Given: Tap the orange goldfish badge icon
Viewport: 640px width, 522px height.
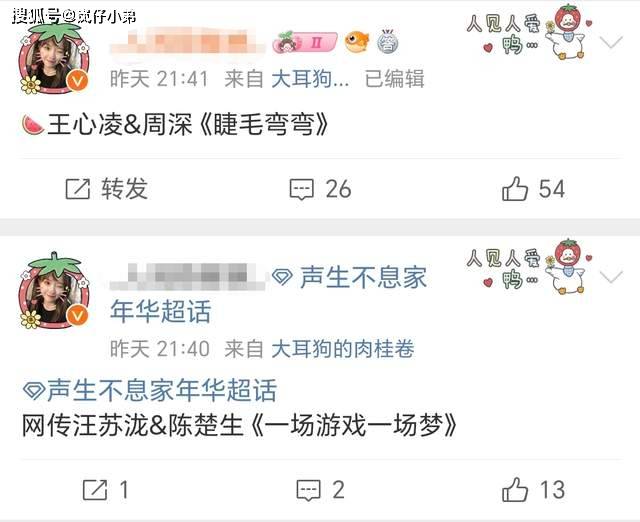Looking at the screenshot, I should (357, 42).
